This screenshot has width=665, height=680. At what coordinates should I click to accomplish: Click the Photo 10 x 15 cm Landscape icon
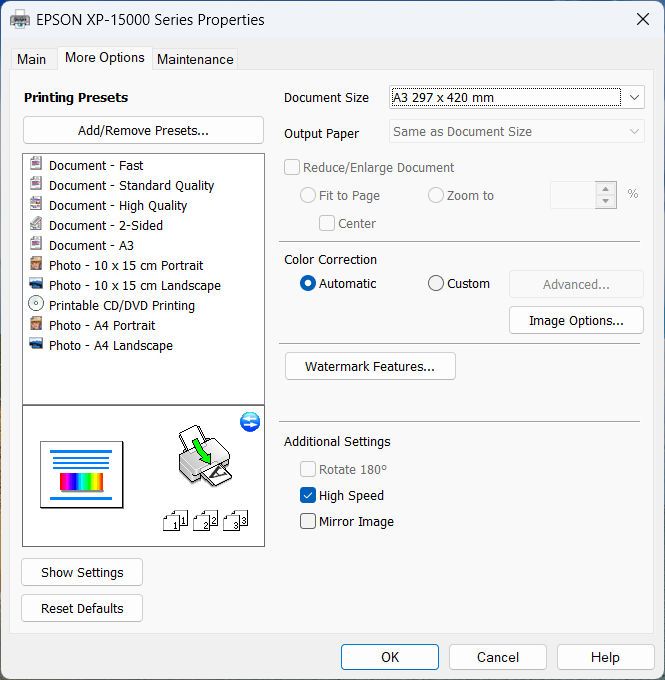(36, 284)
